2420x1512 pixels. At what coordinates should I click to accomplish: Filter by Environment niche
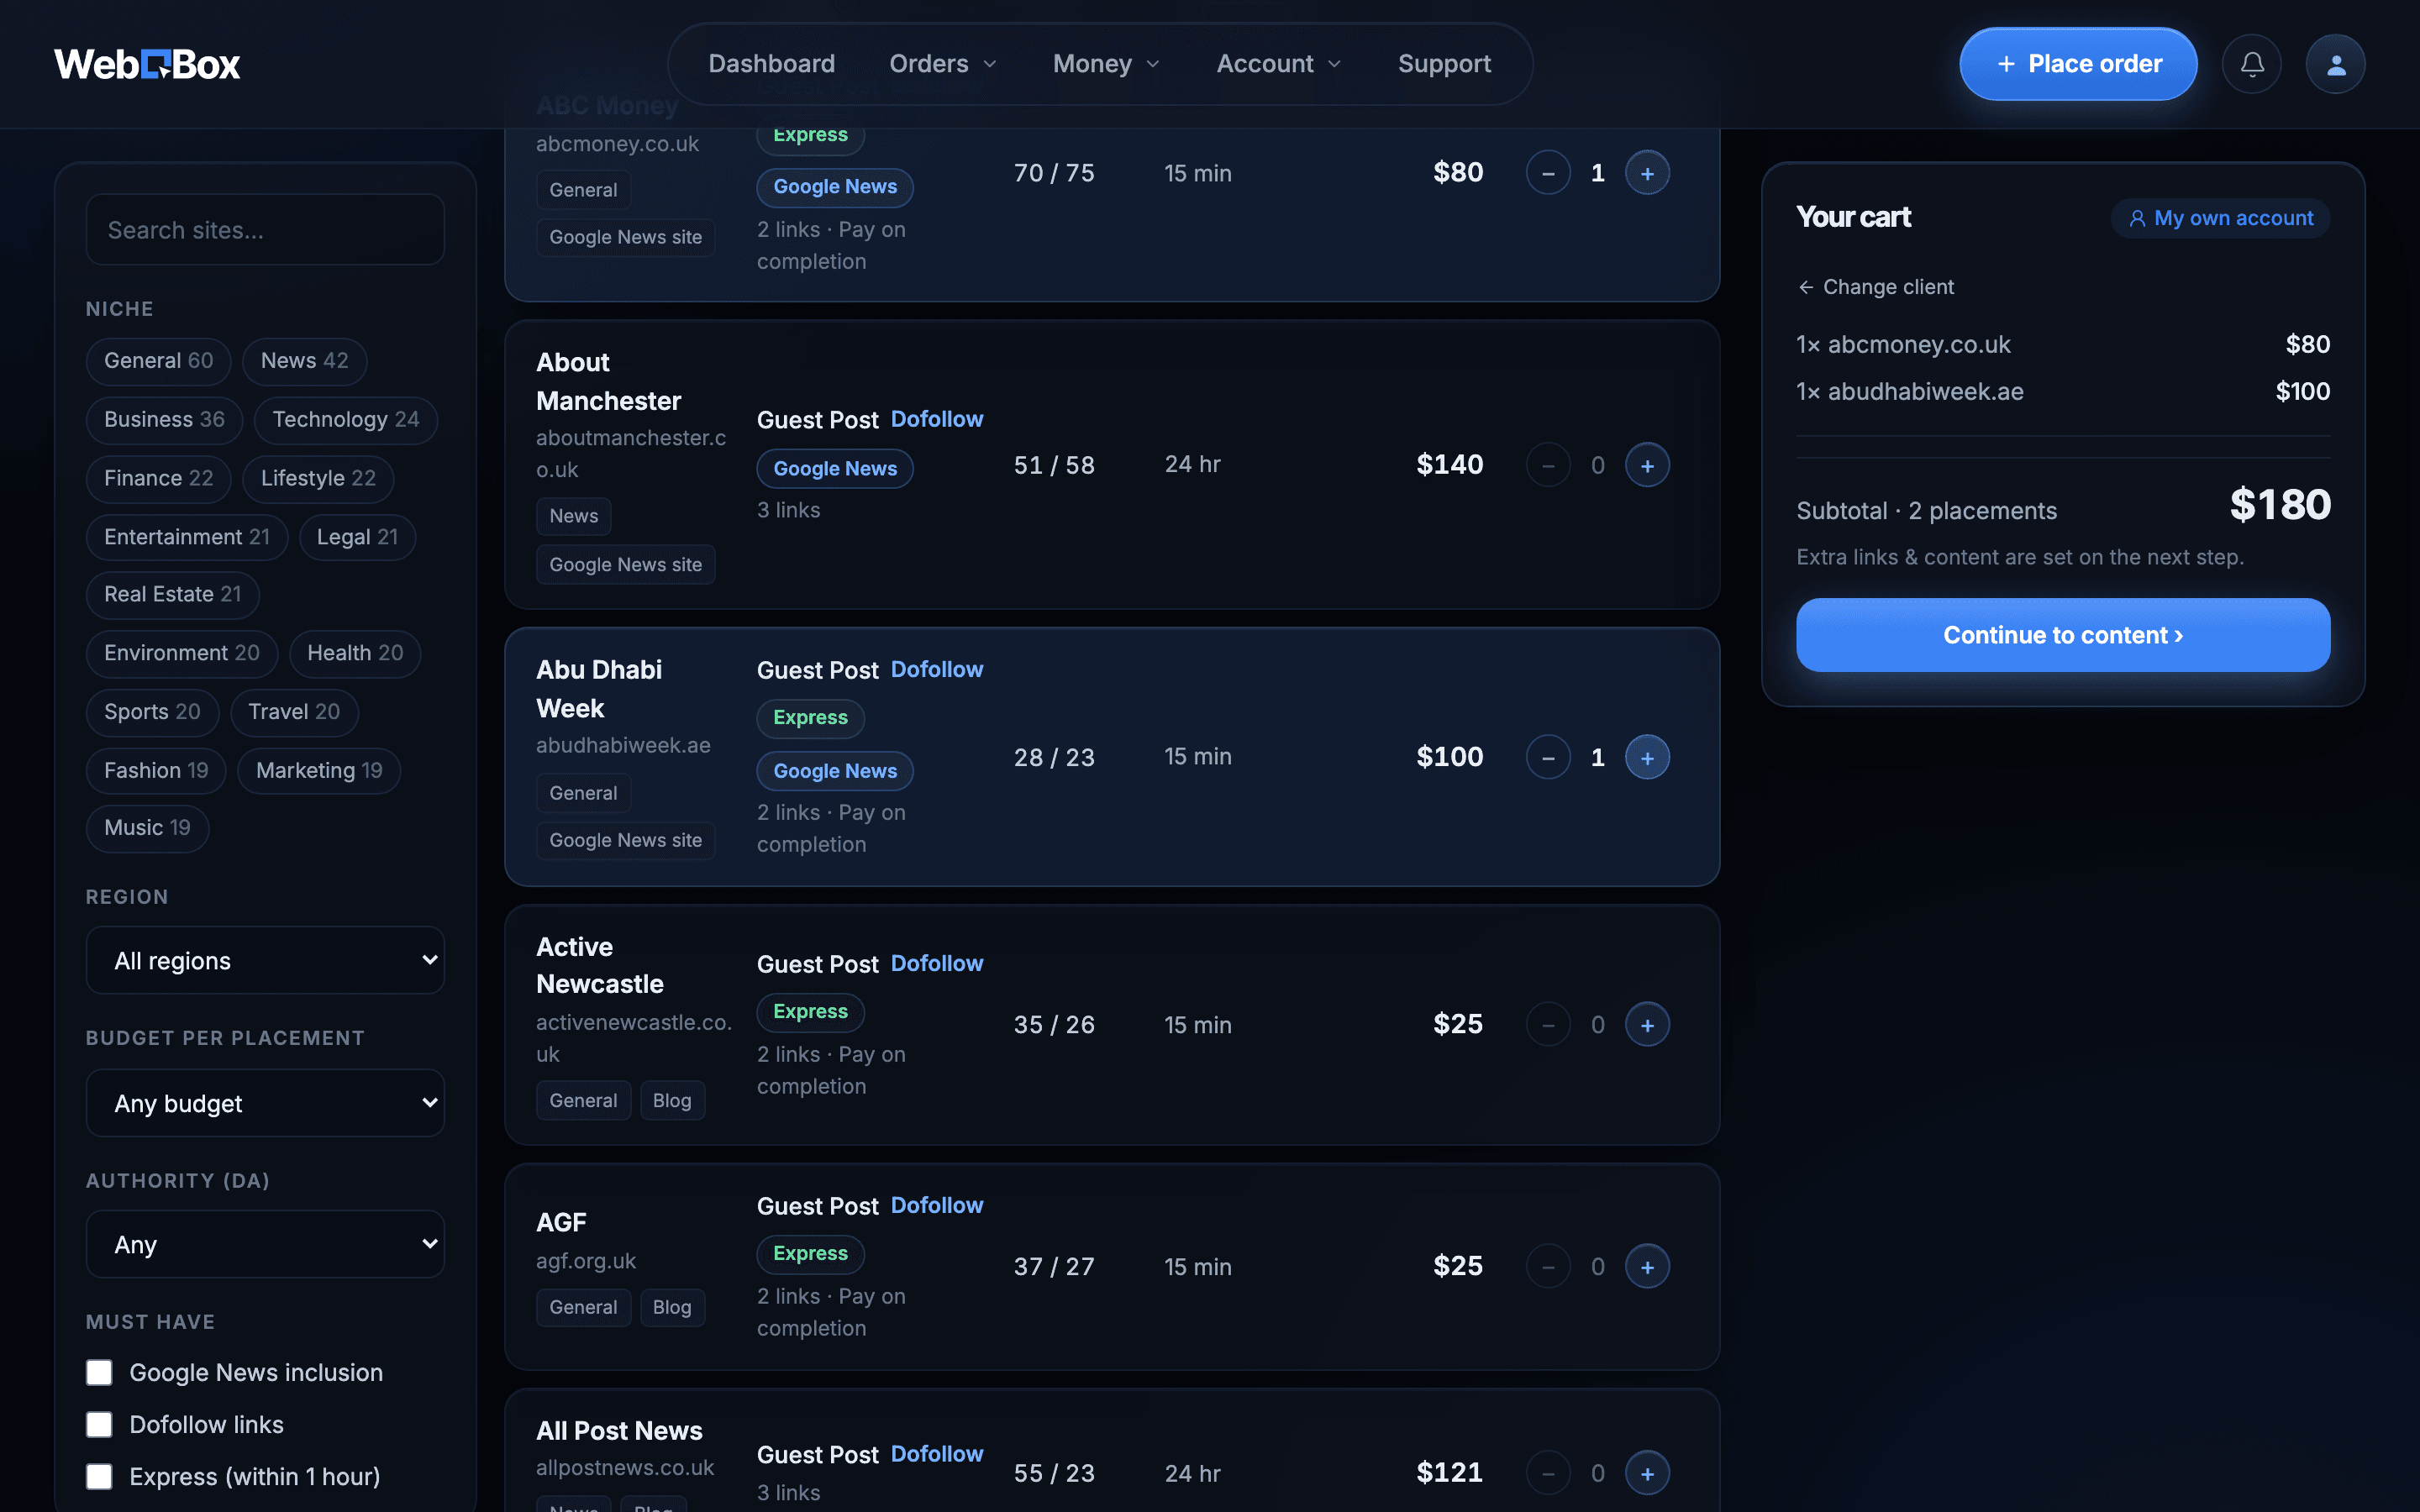click(181, 653)
